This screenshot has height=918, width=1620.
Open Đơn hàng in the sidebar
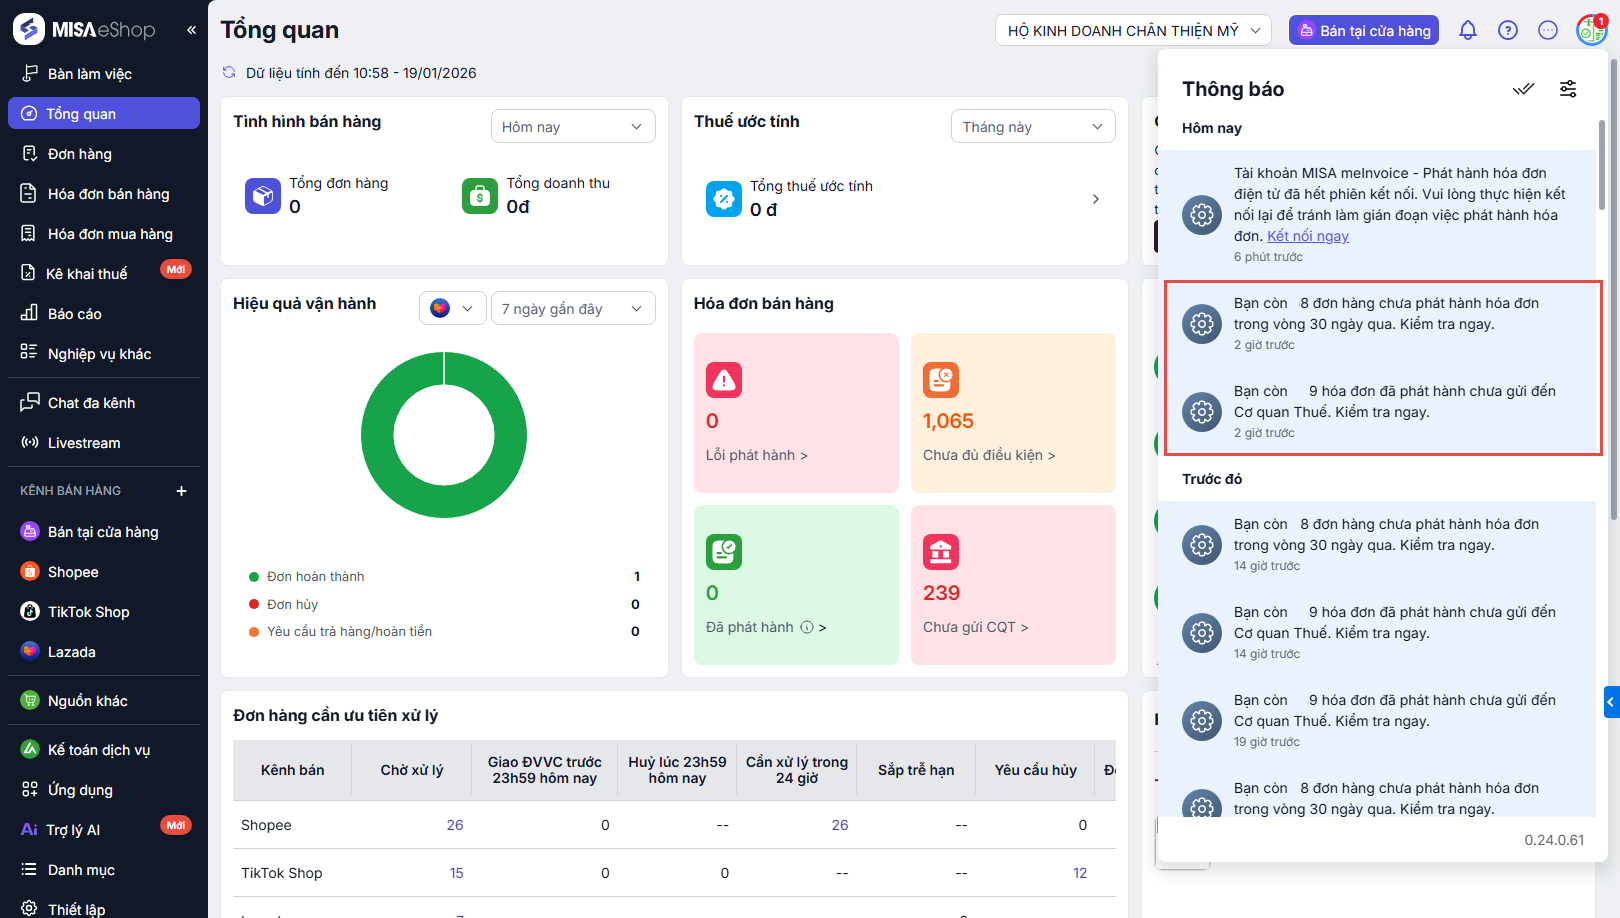(x=80, y=154)
